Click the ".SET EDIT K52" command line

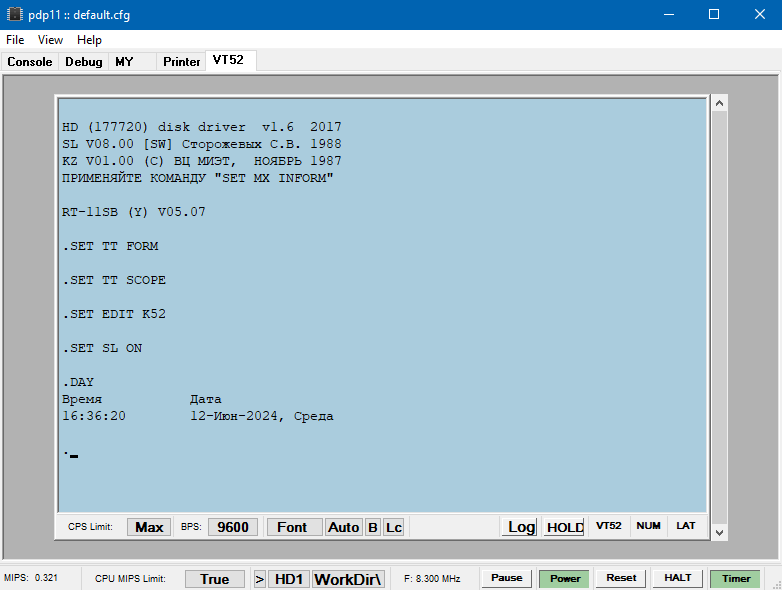click(x=114, y=314)
